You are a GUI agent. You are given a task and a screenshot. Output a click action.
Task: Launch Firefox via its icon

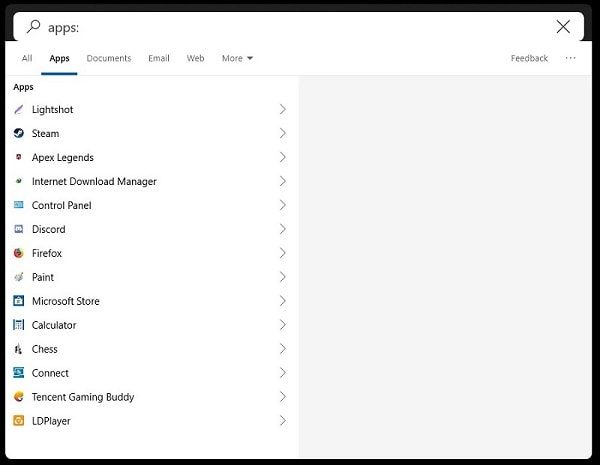[18, 253]
